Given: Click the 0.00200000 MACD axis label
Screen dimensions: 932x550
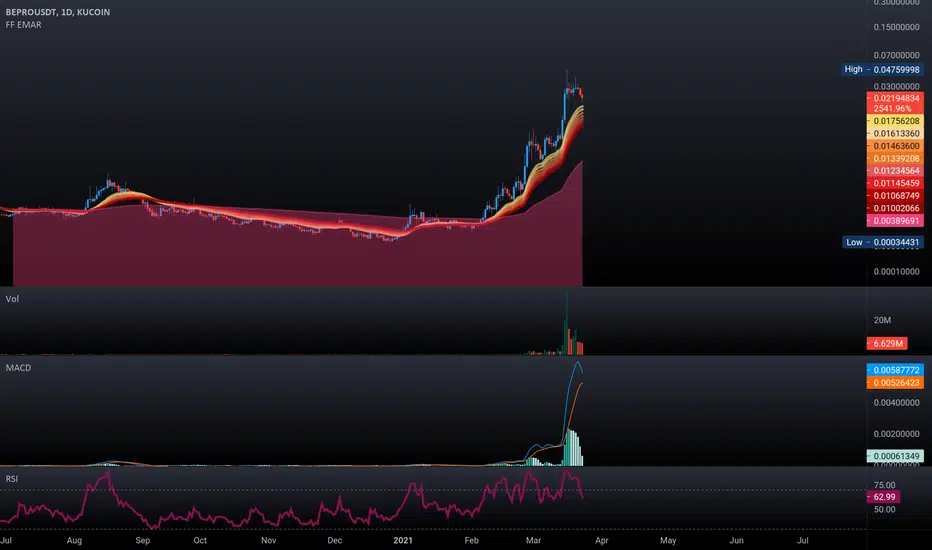Looking at the screenshot, I should click(896, 434).
